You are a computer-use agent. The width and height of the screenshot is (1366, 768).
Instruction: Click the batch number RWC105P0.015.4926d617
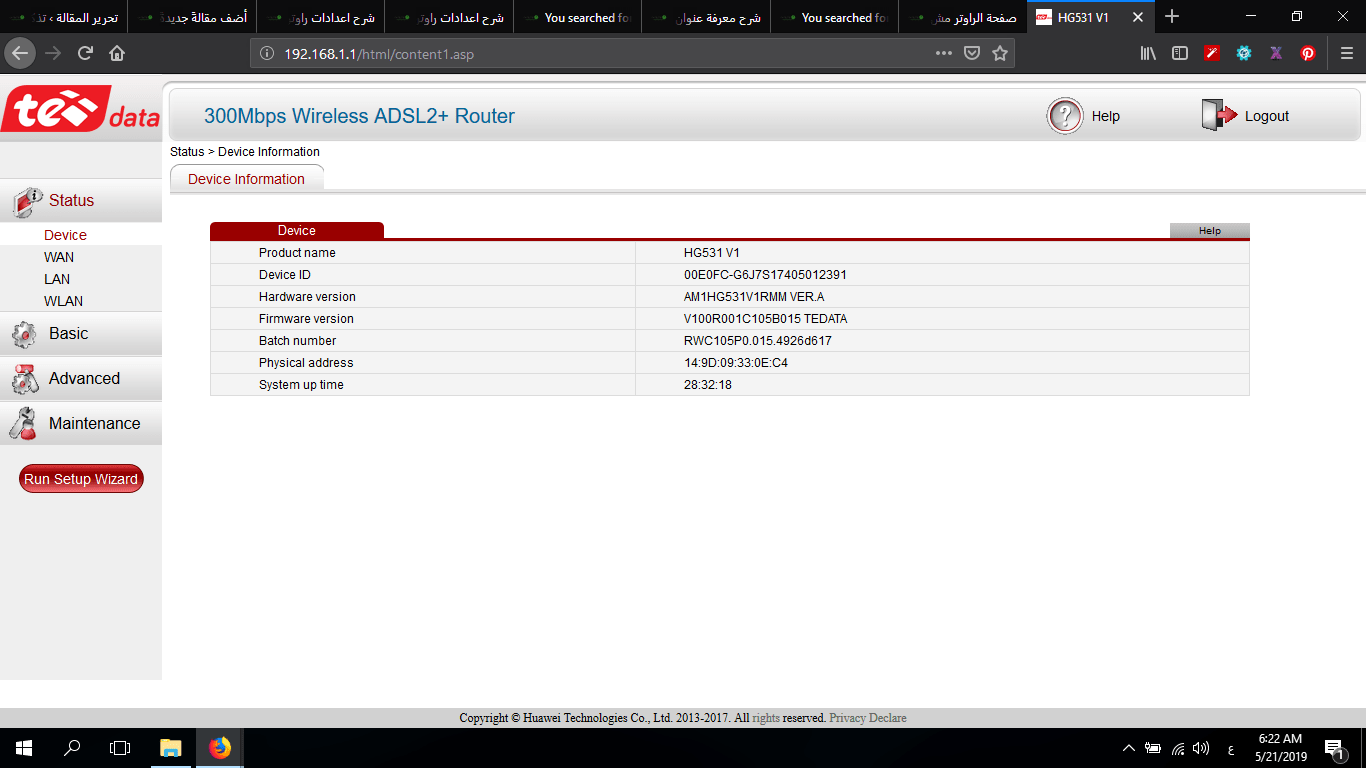pyautogui.click(x=758, y=341)
